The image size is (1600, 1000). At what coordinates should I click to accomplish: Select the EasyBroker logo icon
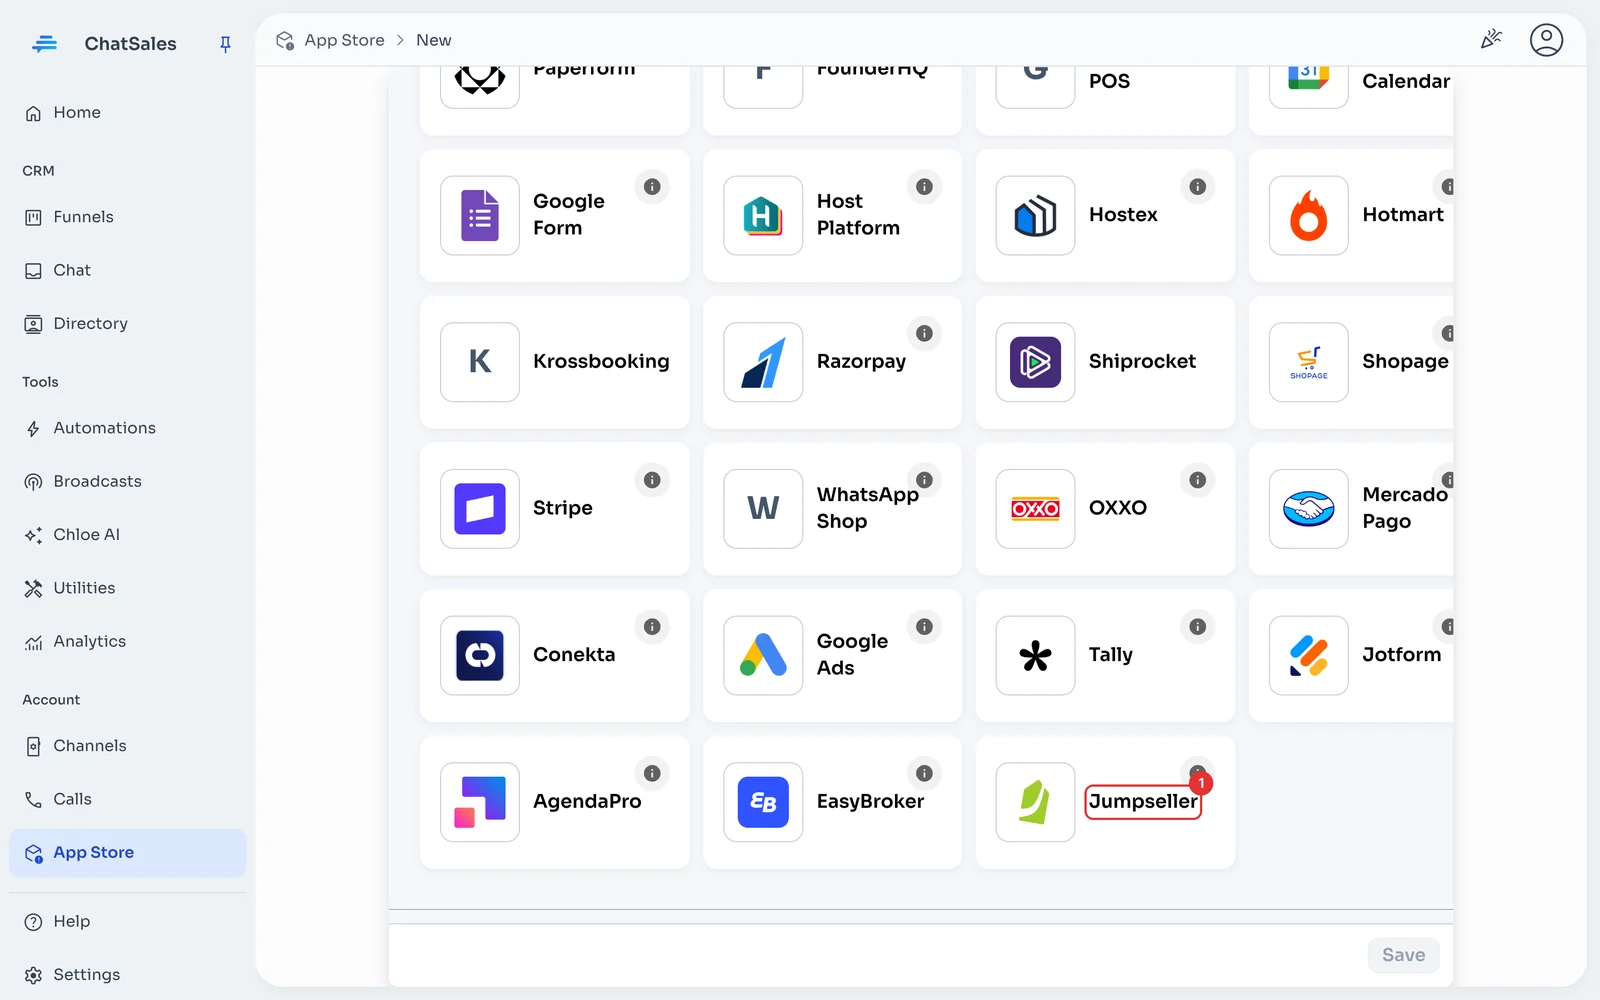point(763,802)
